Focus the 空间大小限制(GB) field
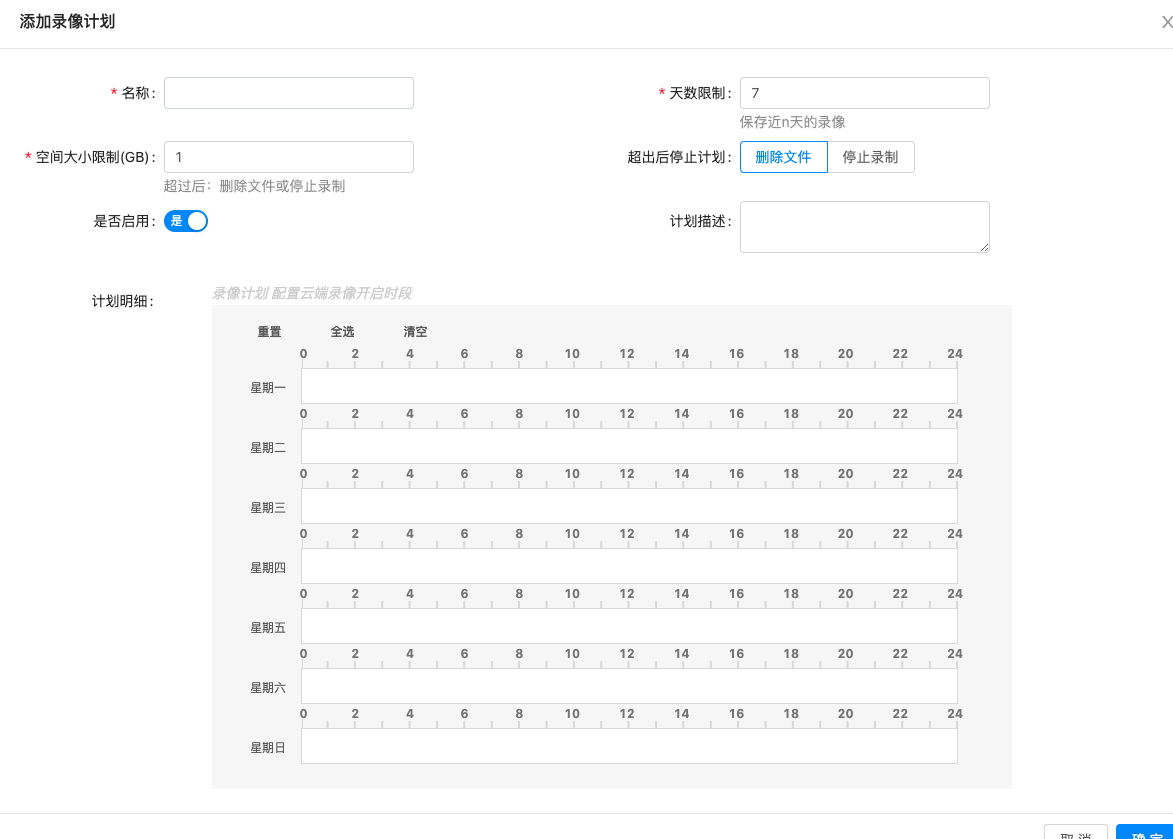Image resolution: width=1173 pixels, height=839 pixels. [x=288, y=157]
